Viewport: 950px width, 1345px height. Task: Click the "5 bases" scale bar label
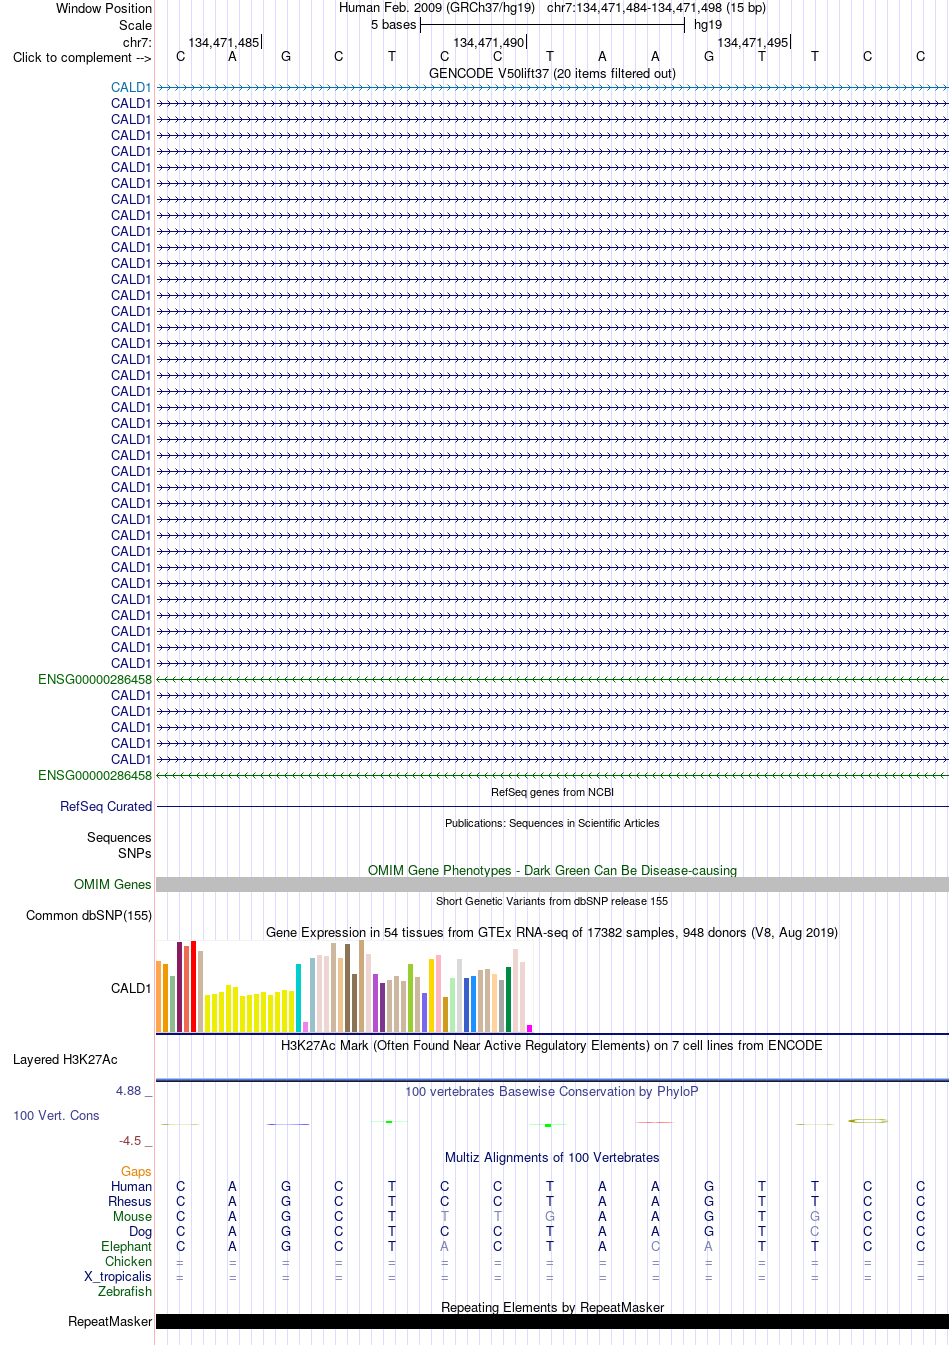click(x=393, y=25)
